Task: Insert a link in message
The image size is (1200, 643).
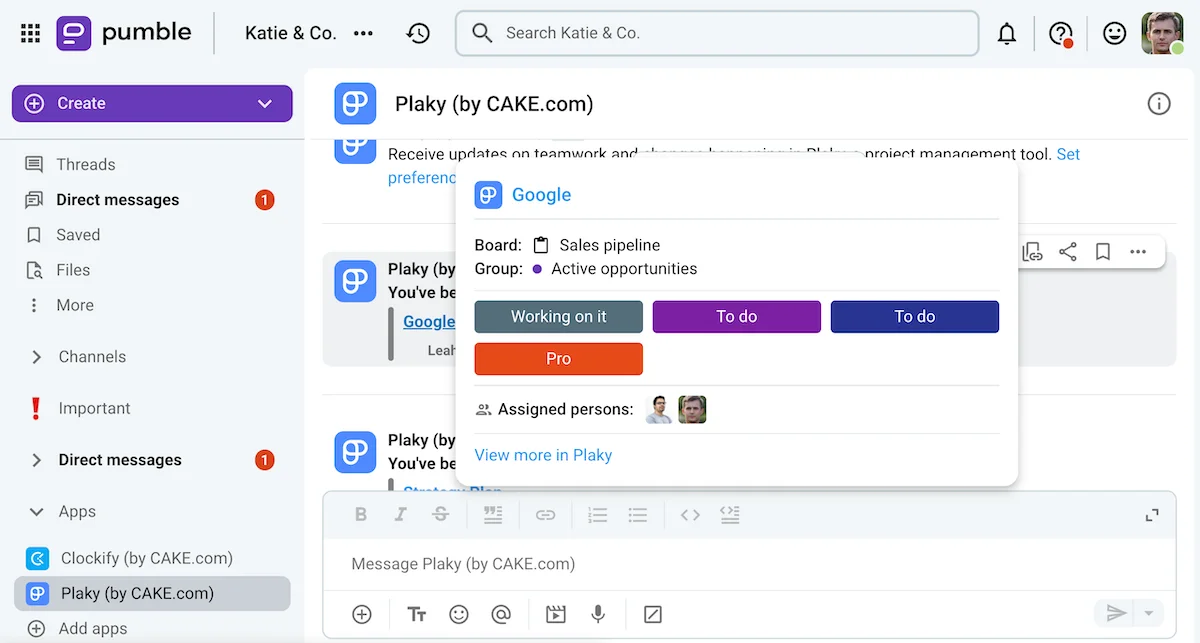Action: click(x=545, y=515)
